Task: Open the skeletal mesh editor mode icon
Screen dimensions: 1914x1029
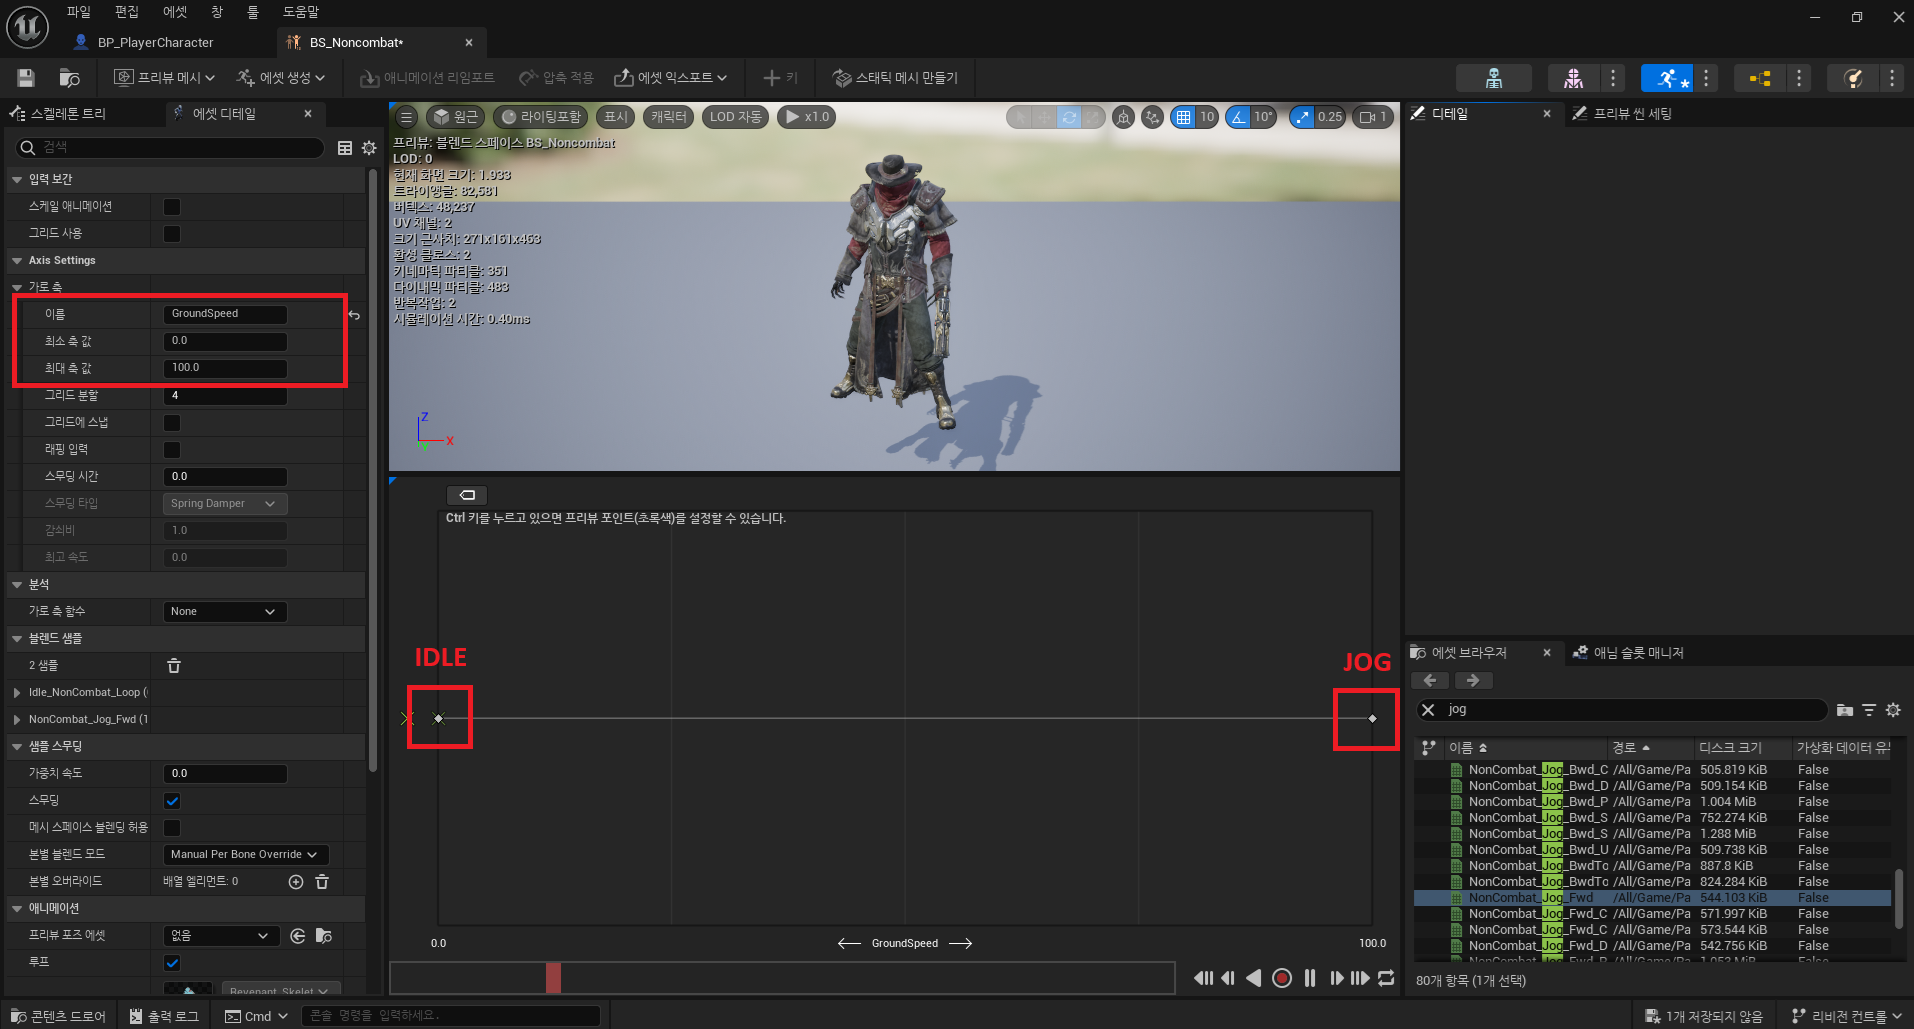Action: 1573,78
